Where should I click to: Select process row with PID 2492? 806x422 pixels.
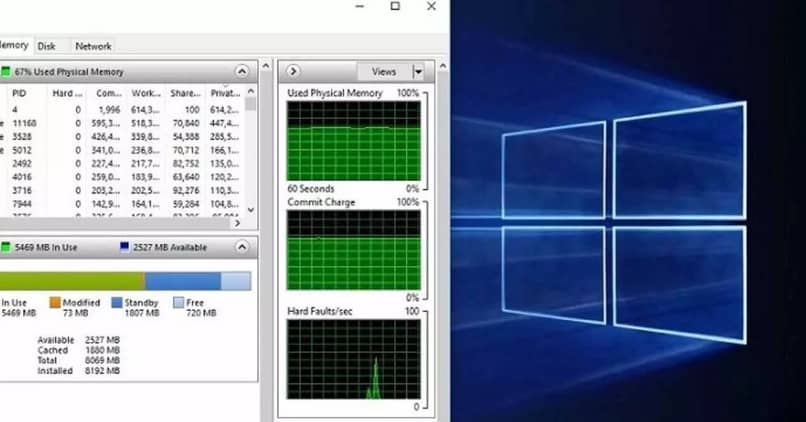tap(122, 164)
